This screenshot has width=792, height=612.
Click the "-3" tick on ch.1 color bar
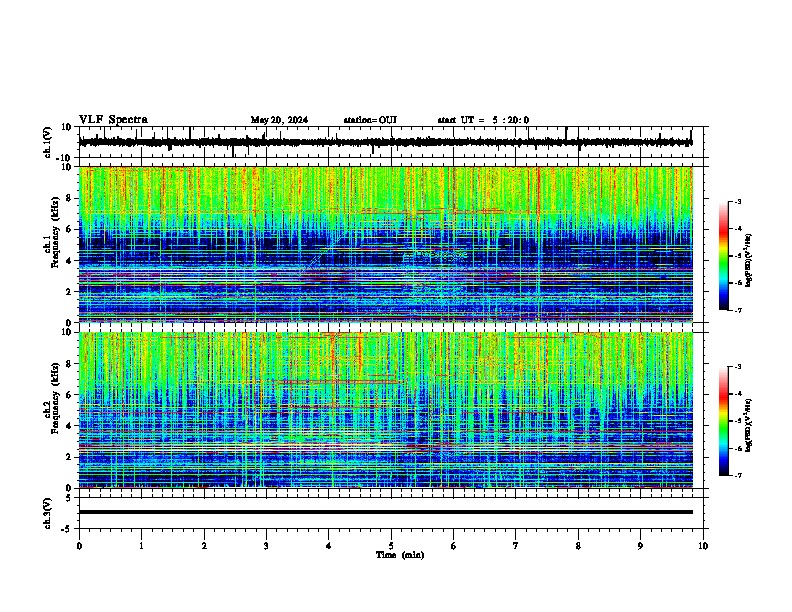(x=737, y=202)
